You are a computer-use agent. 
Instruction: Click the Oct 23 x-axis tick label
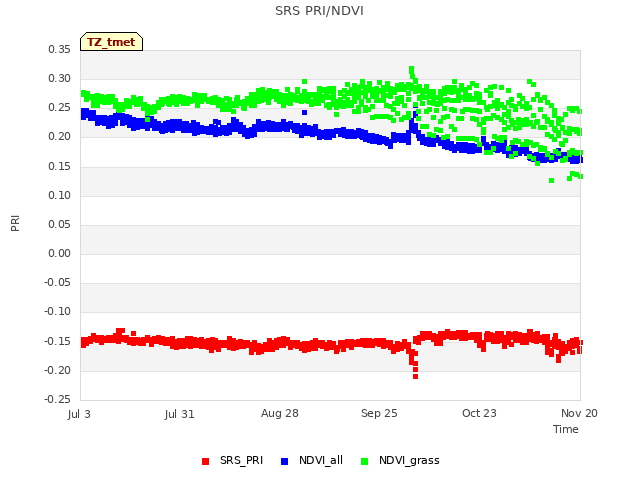[x=479, y=413]
